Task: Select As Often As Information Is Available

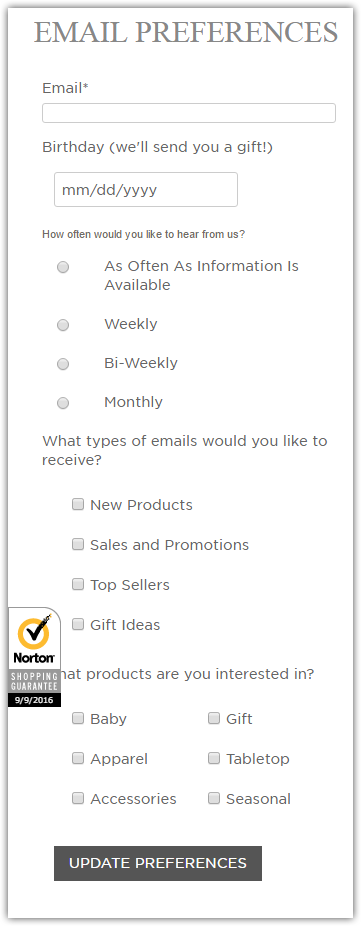Action: click(x=63, y=268)
